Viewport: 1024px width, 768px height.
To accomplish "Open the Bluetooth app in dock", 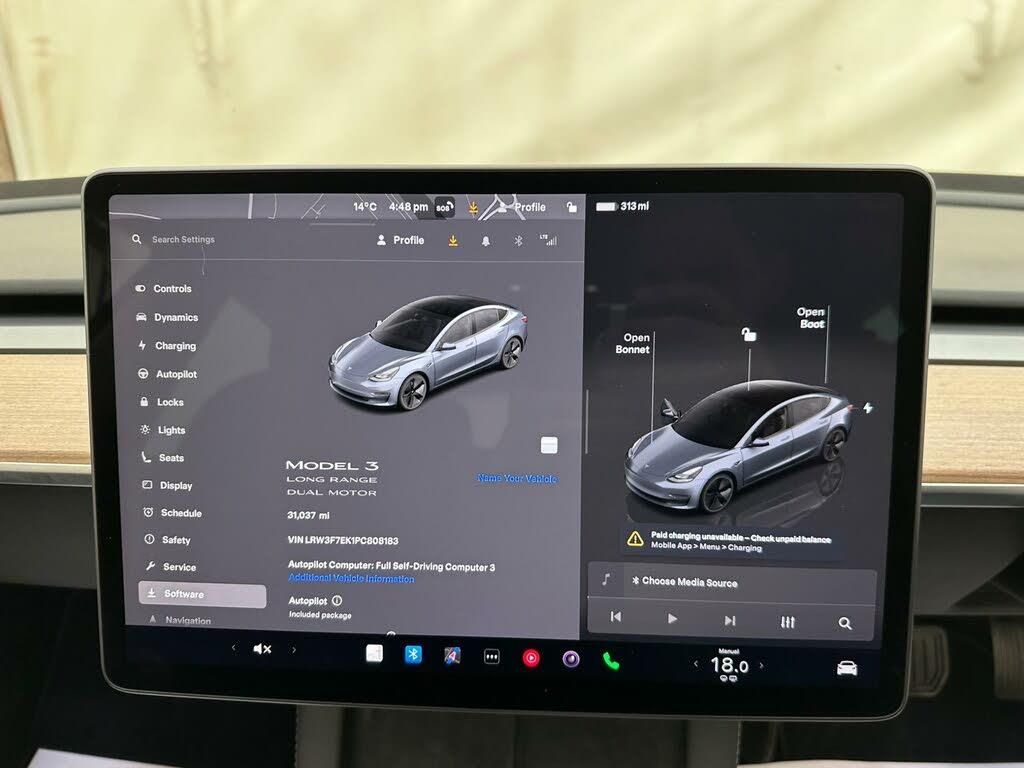I will [x=413, y=654].
